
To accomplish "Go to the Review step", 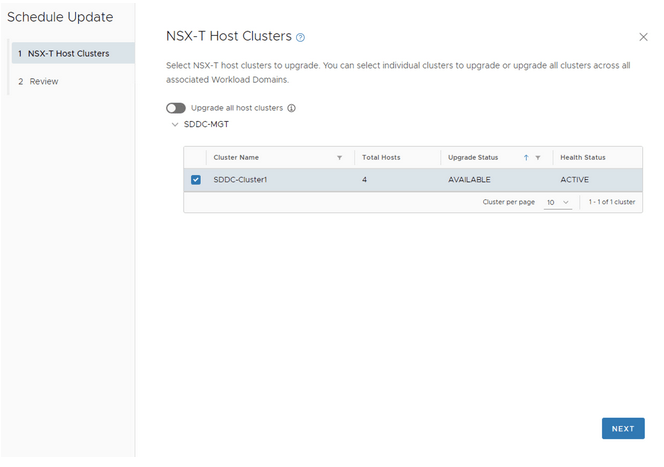I will [x=44, y=81].
